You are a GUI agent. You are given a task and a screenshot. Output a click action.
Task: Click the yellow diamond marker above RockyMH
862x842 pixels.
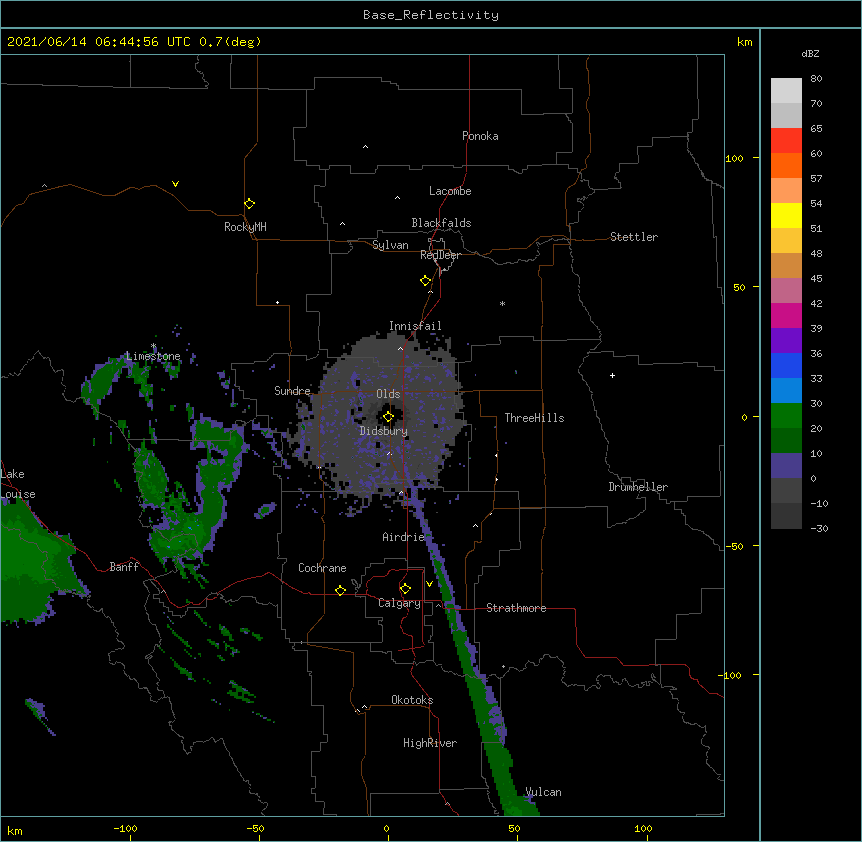point(249,203)
